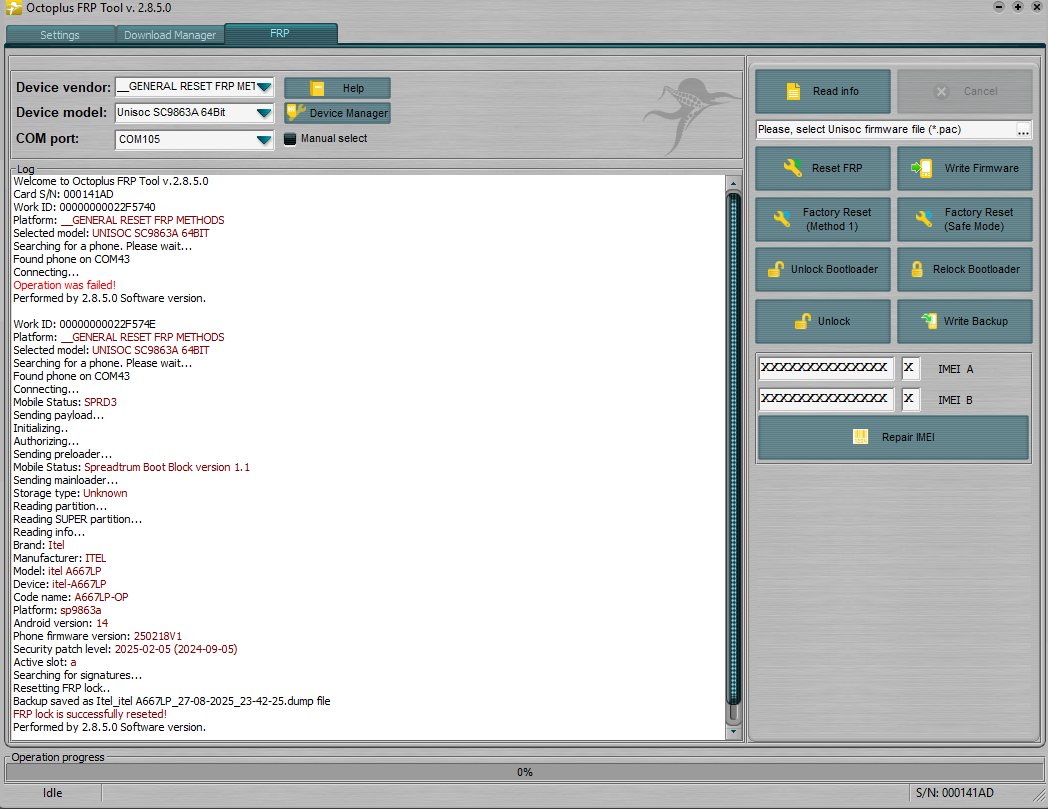This screenshot has width=1048, height=809.
Task: Click the Octoplus app icon in title bar
Action: point(13,8)
